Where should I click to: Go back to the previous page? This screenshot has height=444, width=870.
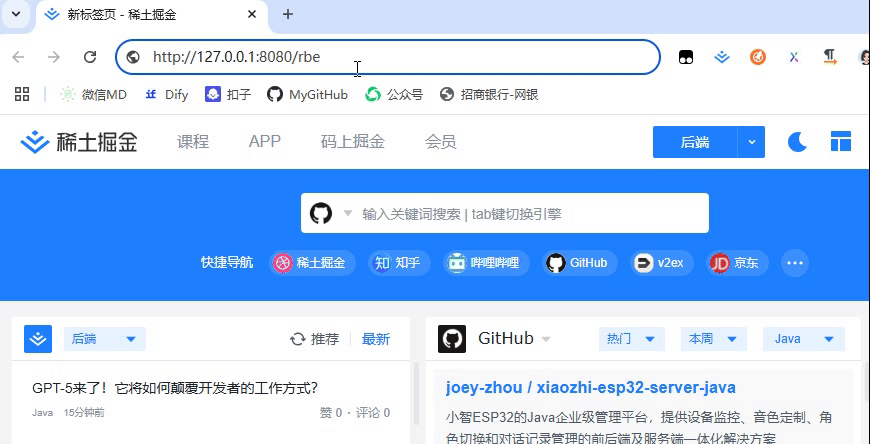19,57
